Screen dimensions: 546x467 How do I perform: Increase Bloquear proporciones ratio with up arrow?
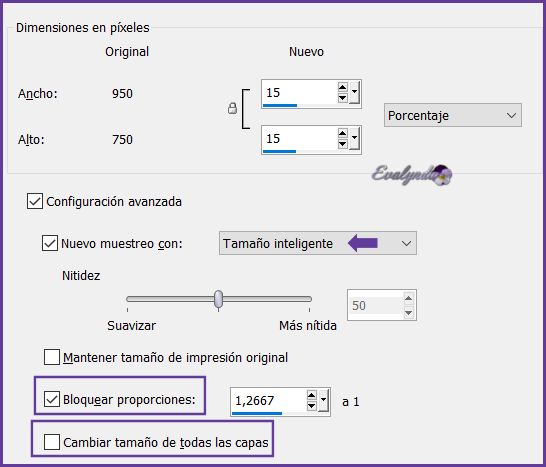pyautogui.click(x=312, y=395)
